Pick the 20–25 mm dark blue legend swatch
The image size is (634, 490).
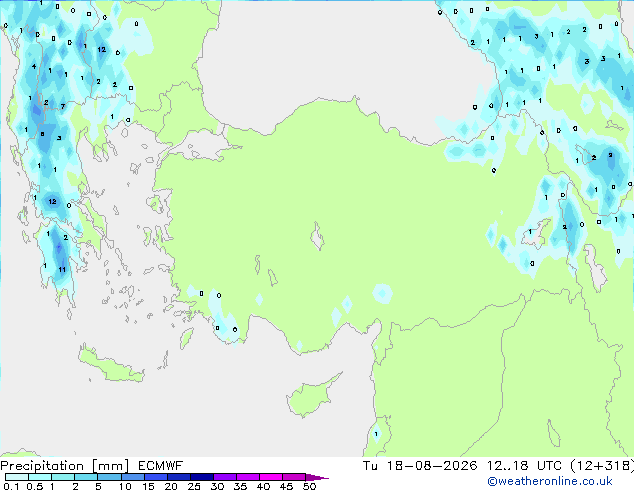point(179,477)
